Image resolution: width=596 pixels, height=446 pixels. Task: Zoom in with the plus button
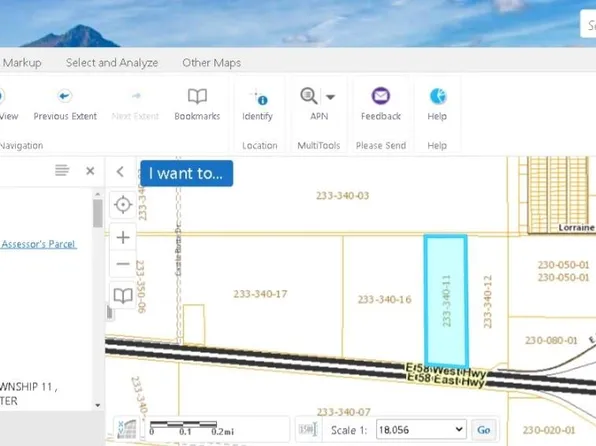[123, 238]
